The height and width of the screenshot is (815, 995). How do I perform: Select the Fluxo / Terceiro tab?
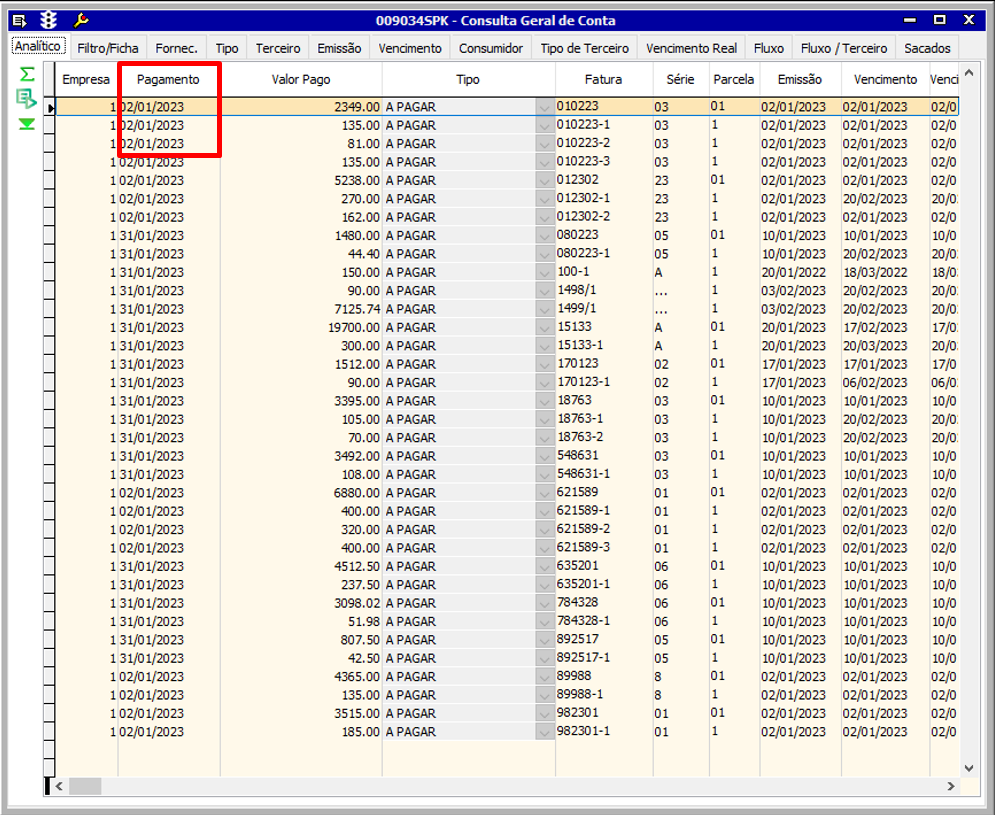point(843,48)
